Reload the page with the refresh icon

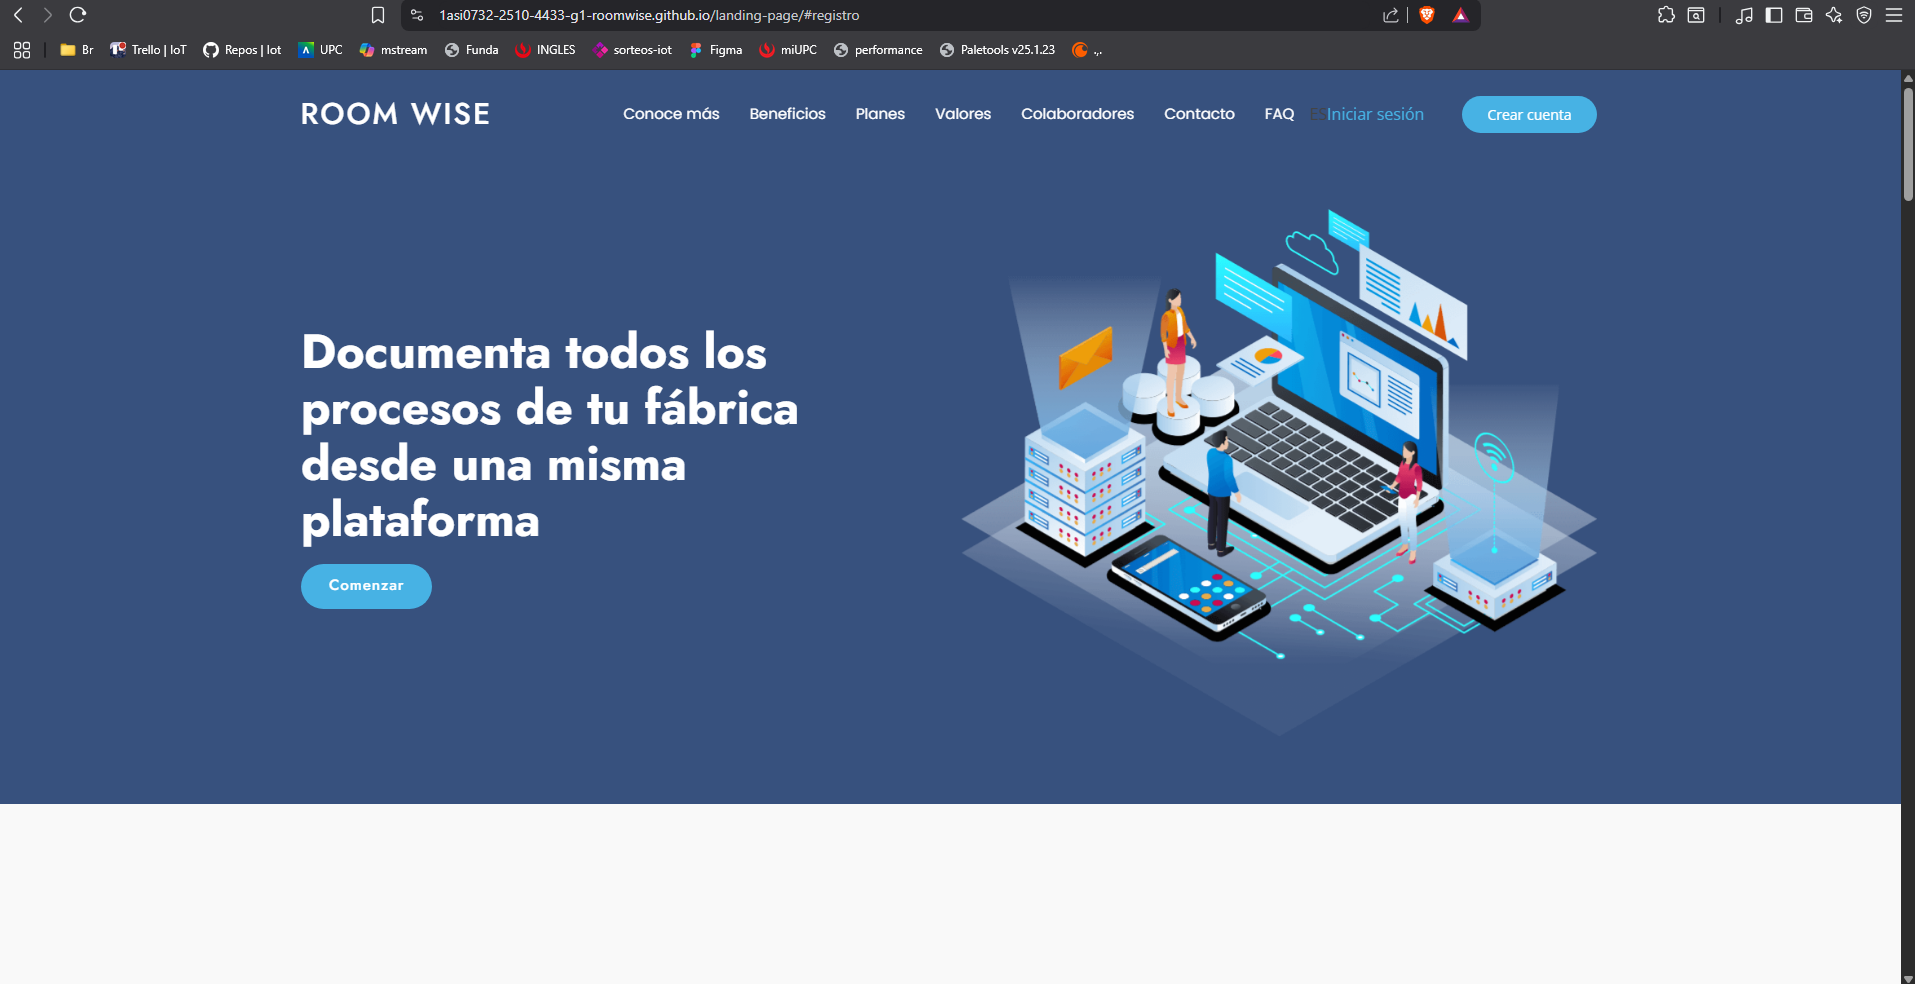78,15
